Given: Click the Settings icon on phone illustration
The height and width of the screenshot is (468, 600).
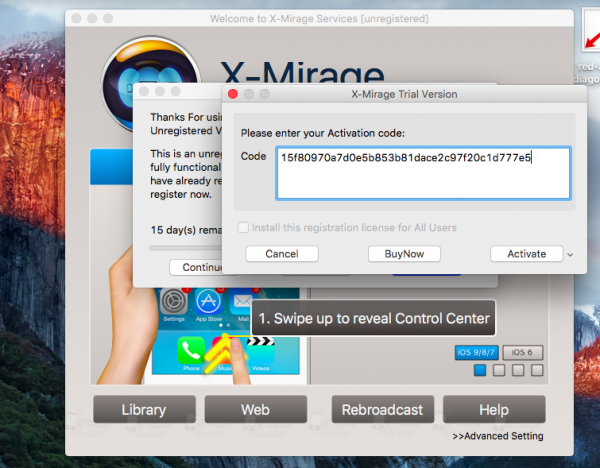Looking at the screenshot, I should (174, 302).
